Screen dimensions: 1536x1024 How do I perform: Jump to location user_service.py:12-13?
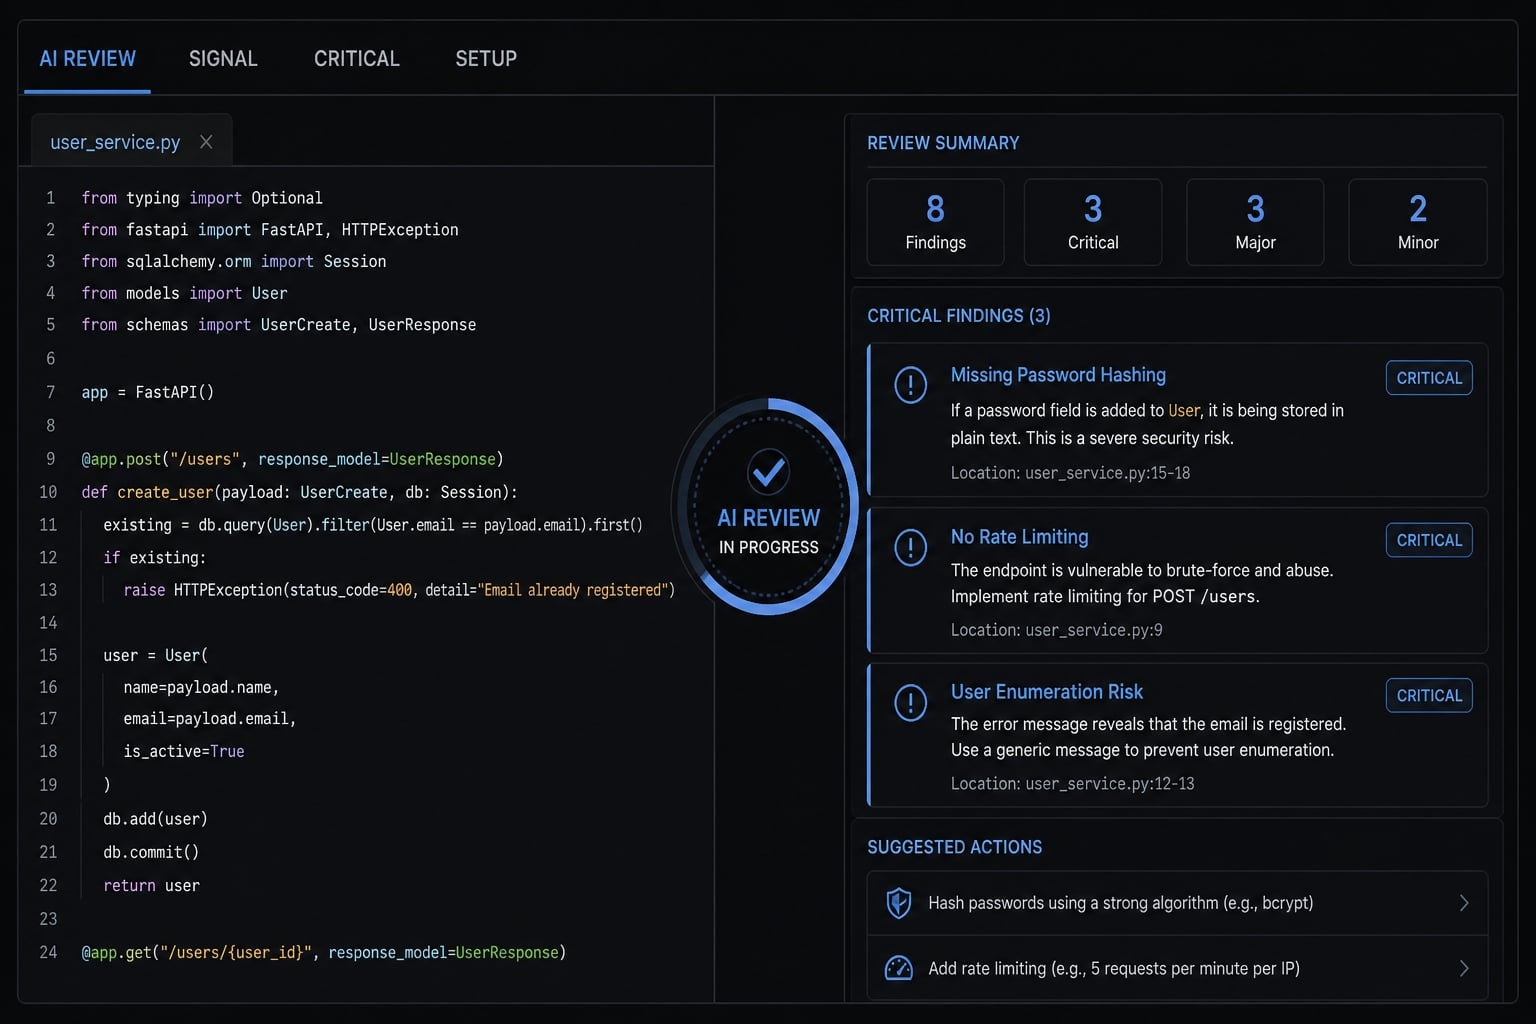point(1072,784)
